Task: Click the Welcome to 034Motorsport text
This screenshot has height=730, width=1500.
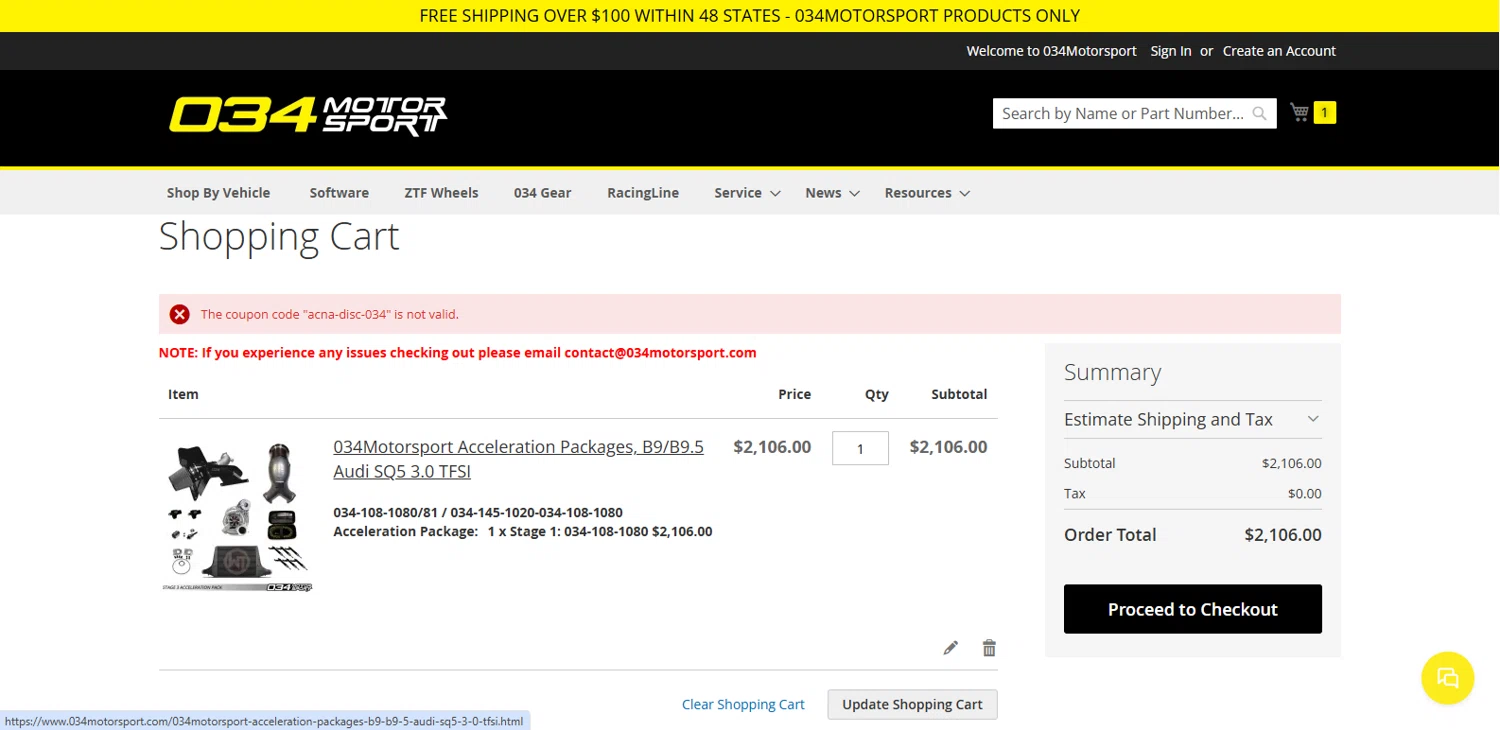Action: coord(1051,51)
